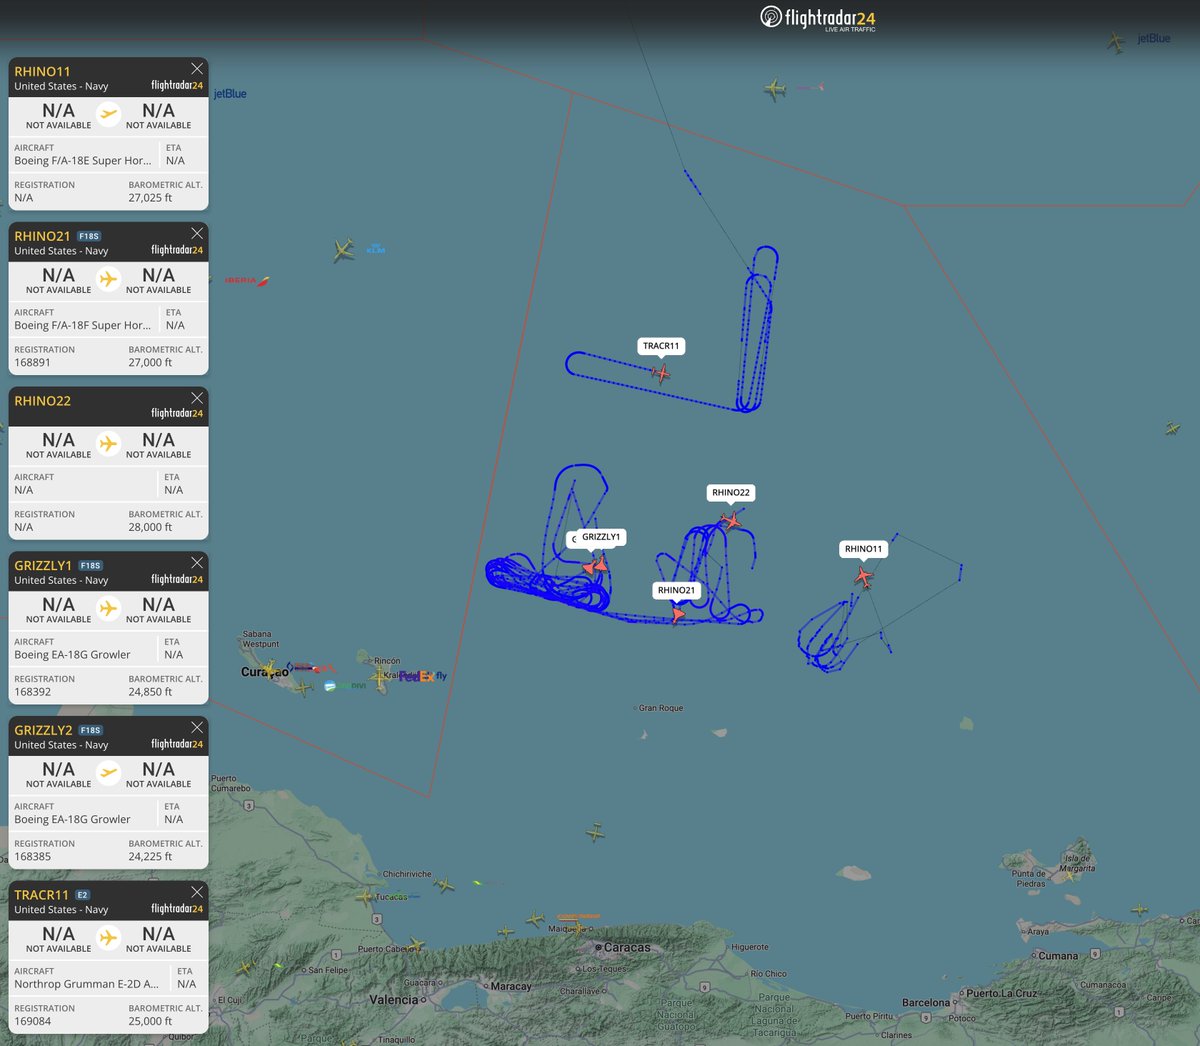Image resolution: width=1200 pixels, height=1046 pixels.
Task: Click the route plane icon in GRIZZLY1 card
Action: coord(108,608)
